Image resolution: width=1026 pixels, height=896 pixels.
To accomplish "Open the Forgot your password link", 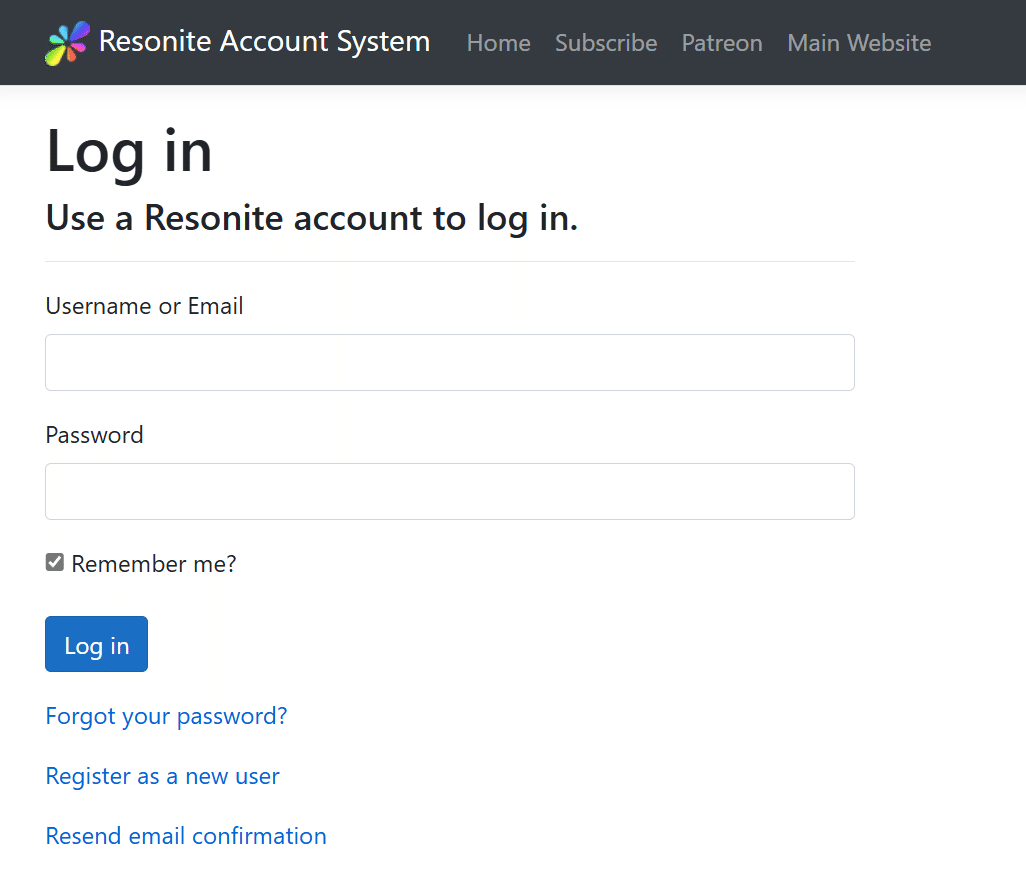I will click(166, 717).
